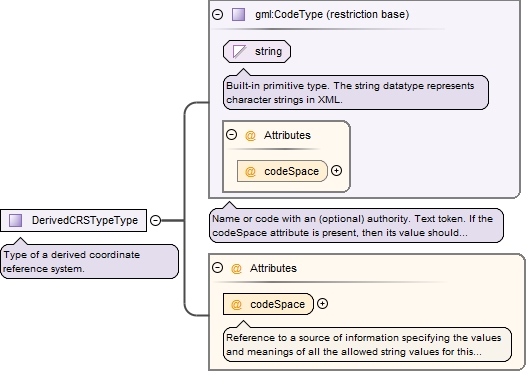Click the @ icon in the upper codeSpace node
This screenshot has height=372, width=527.
[x=250, y=171]
